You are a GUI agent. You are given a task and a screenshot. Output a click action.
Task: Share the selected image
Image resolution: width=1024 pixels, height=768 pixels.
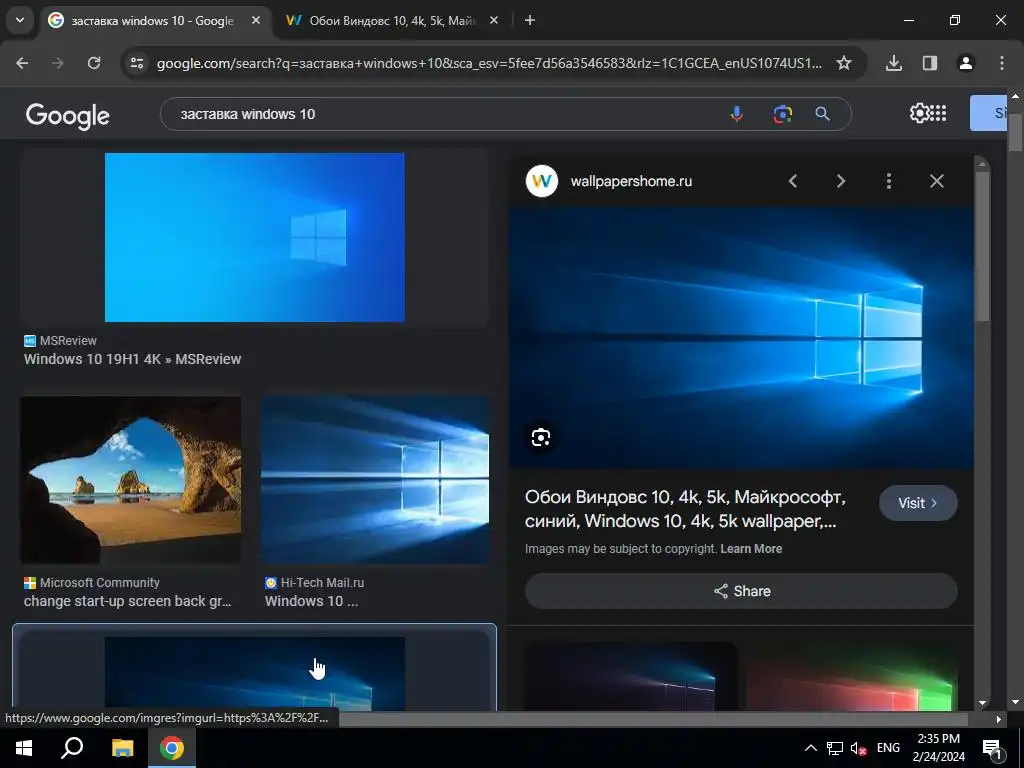[x=741, y=591]
